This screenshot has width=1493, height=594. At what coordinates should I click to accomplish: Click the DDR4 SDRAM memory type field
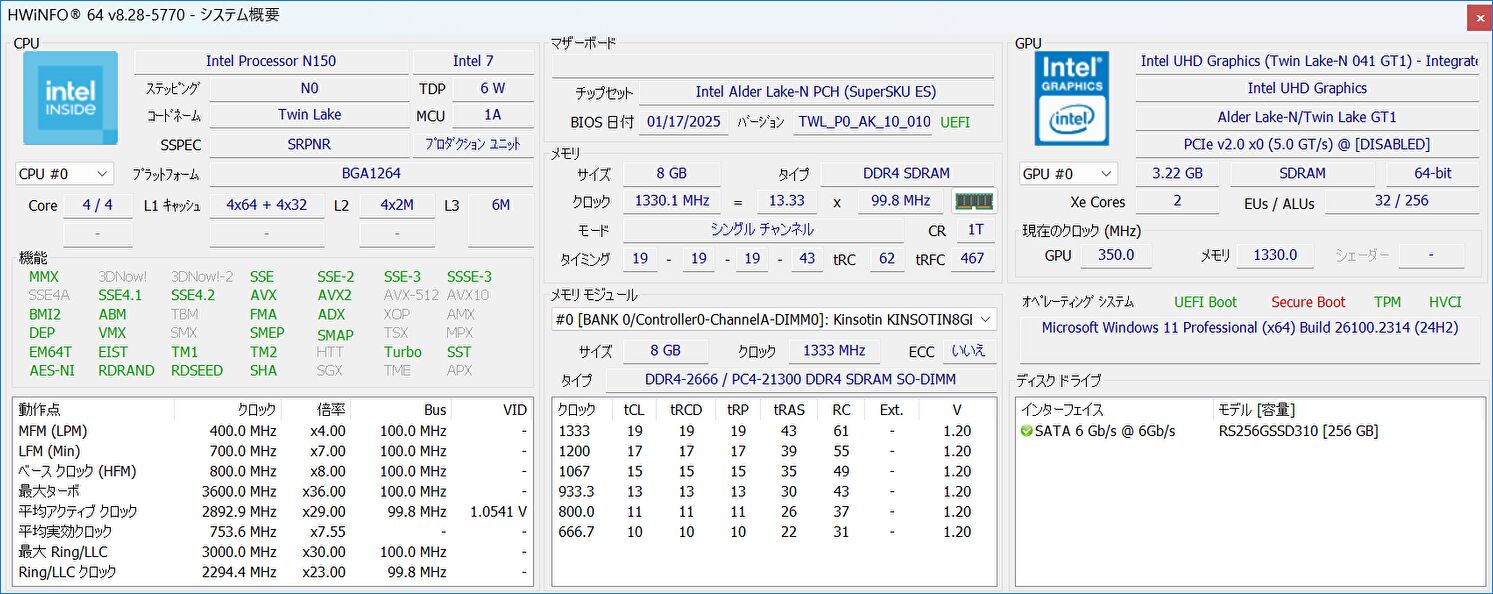907,174
